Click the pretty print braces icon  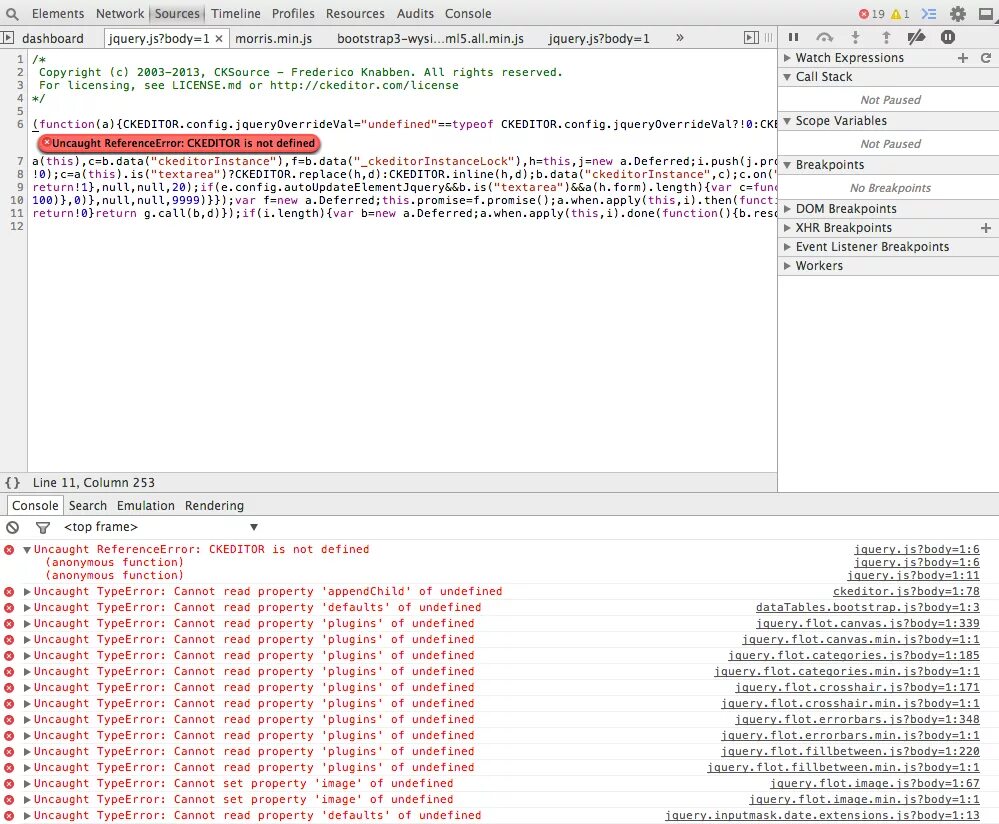tap(13, 482)
